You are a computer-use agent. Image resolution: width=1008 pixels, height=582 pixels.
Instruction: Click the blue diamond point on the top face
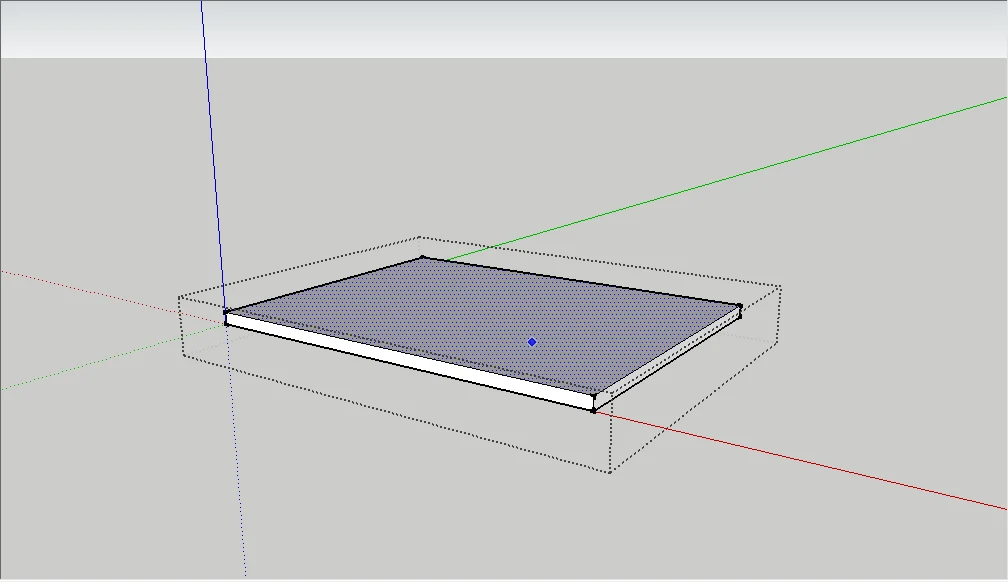(x=532, y=342)
